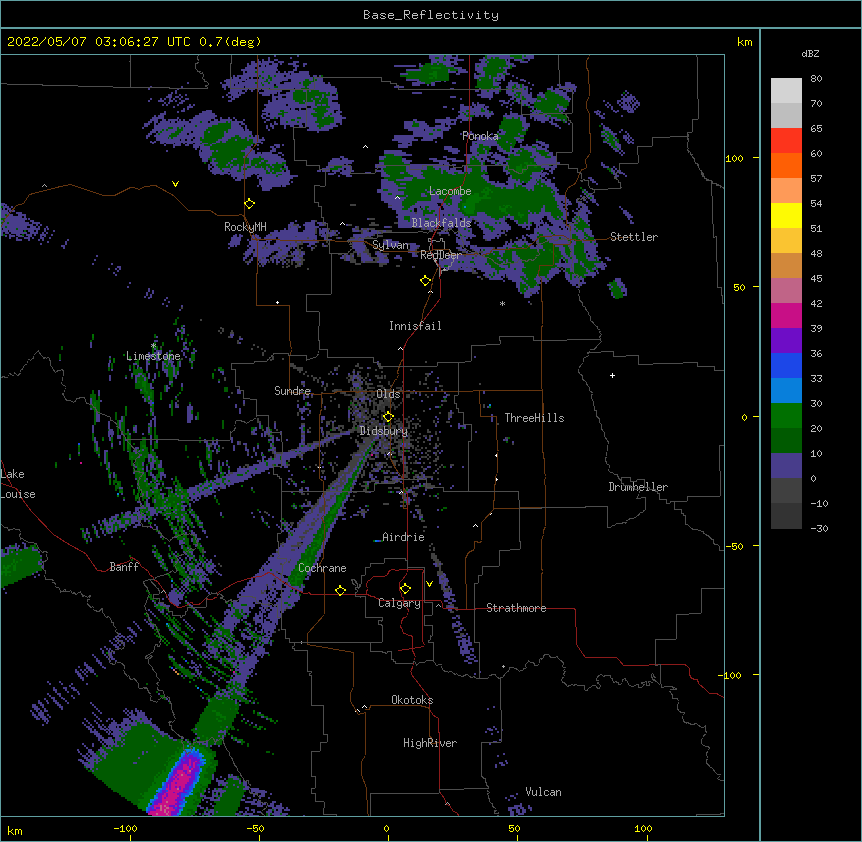Image resolution: width=862 pixels, height=842 pixels.
Task: Click the Okotoks town label
Action: click(x=412, y=700)
